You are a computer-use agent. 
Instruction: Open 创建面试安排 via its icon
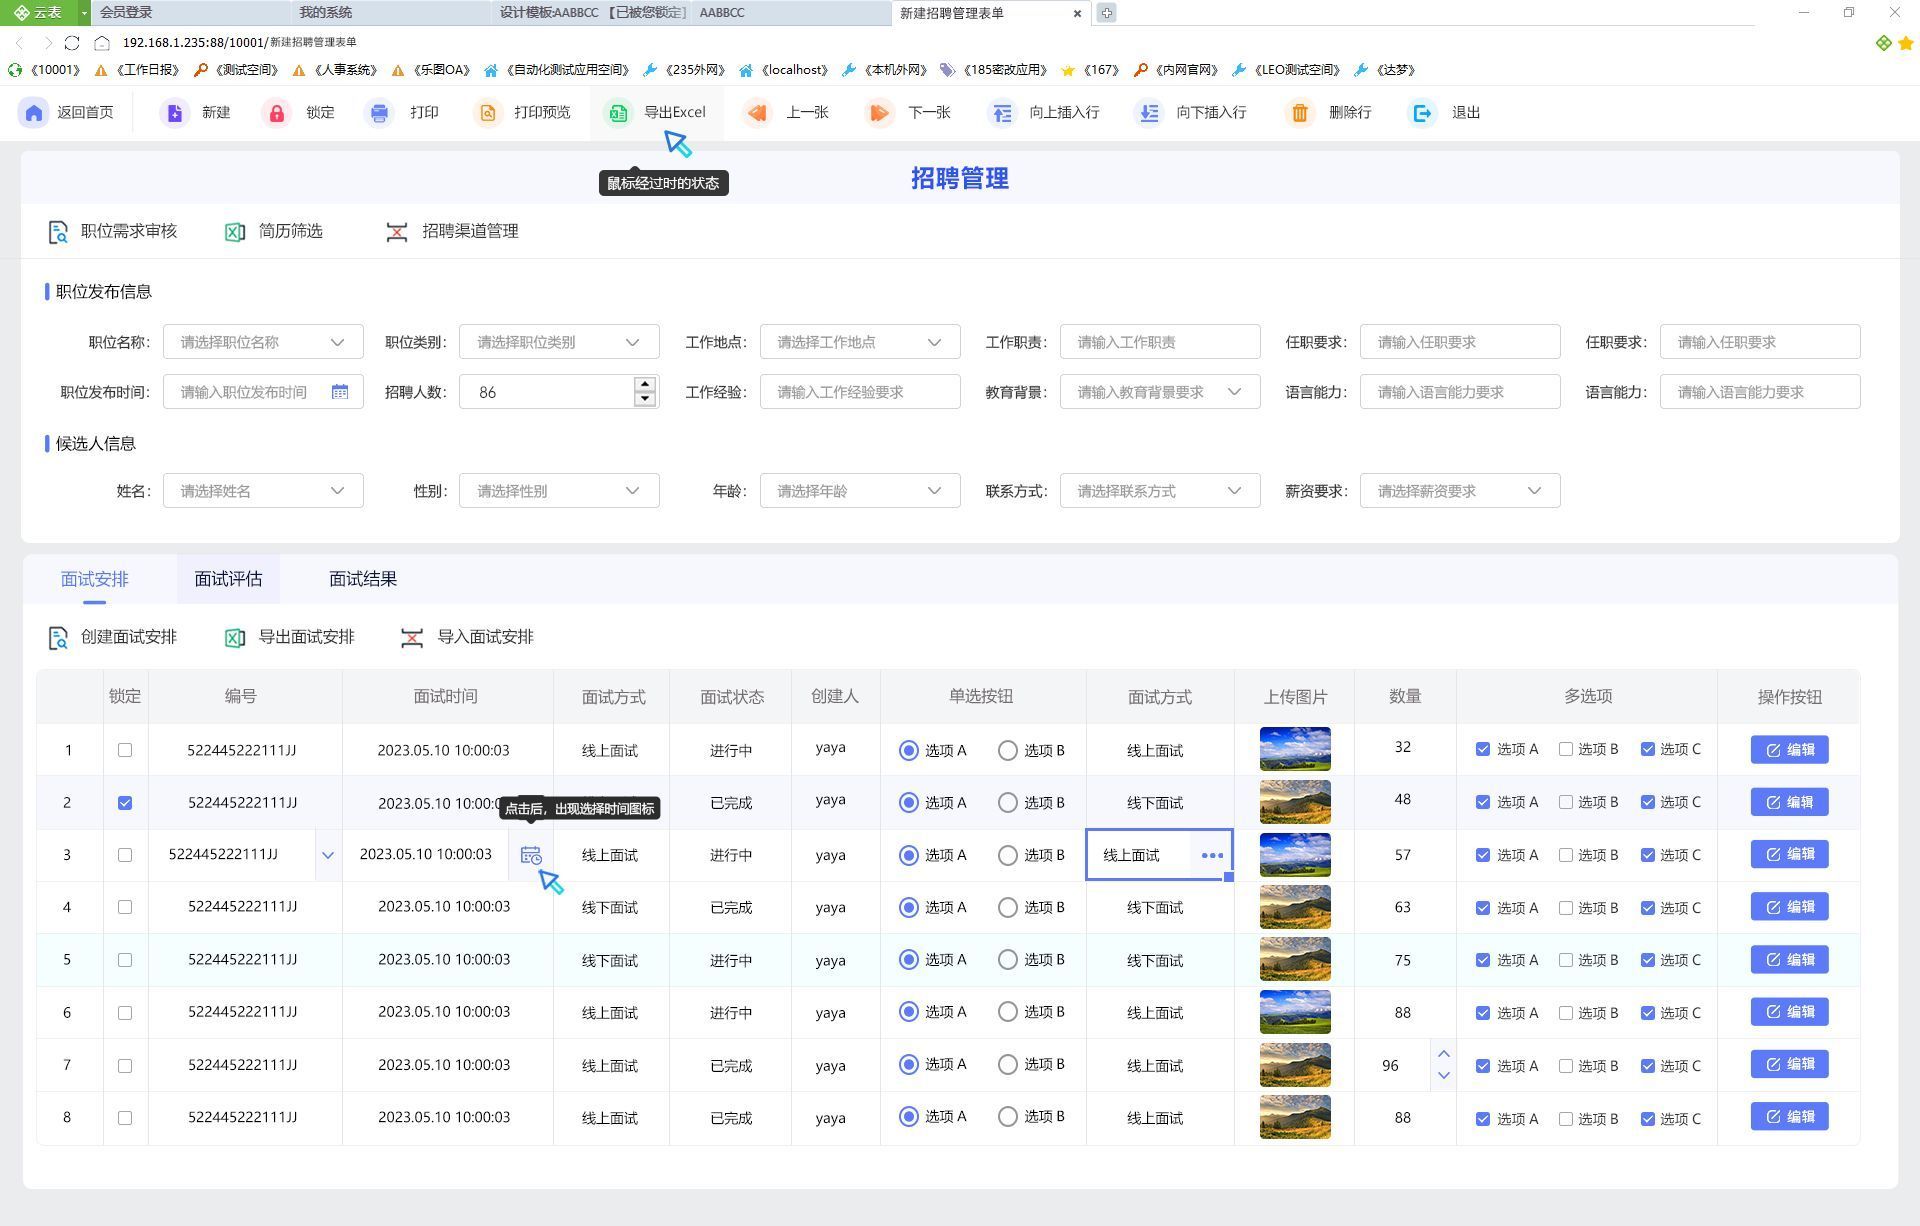pyautogui.click(x=57, y=637)
